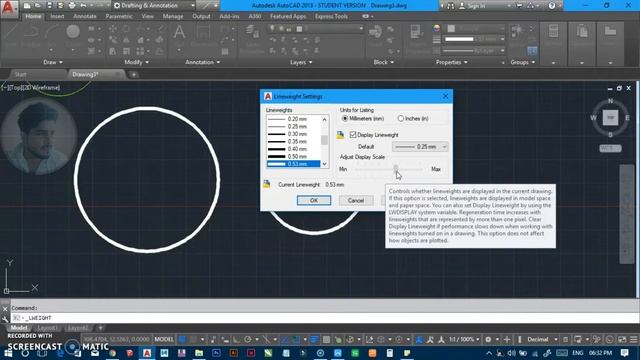Expand the Properties panel flyout

coord(451,62)
